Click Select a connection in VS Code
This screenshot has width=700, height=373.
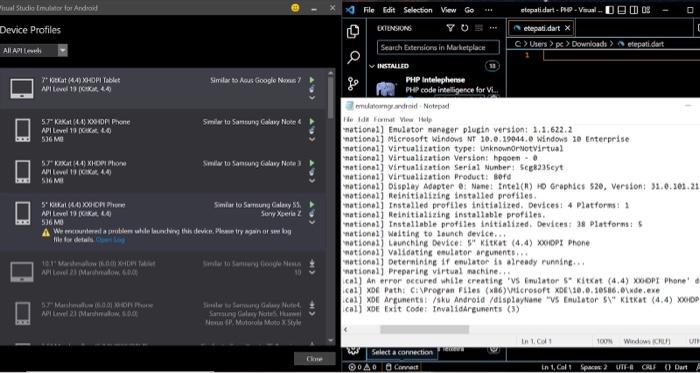[x=402, y=352]
